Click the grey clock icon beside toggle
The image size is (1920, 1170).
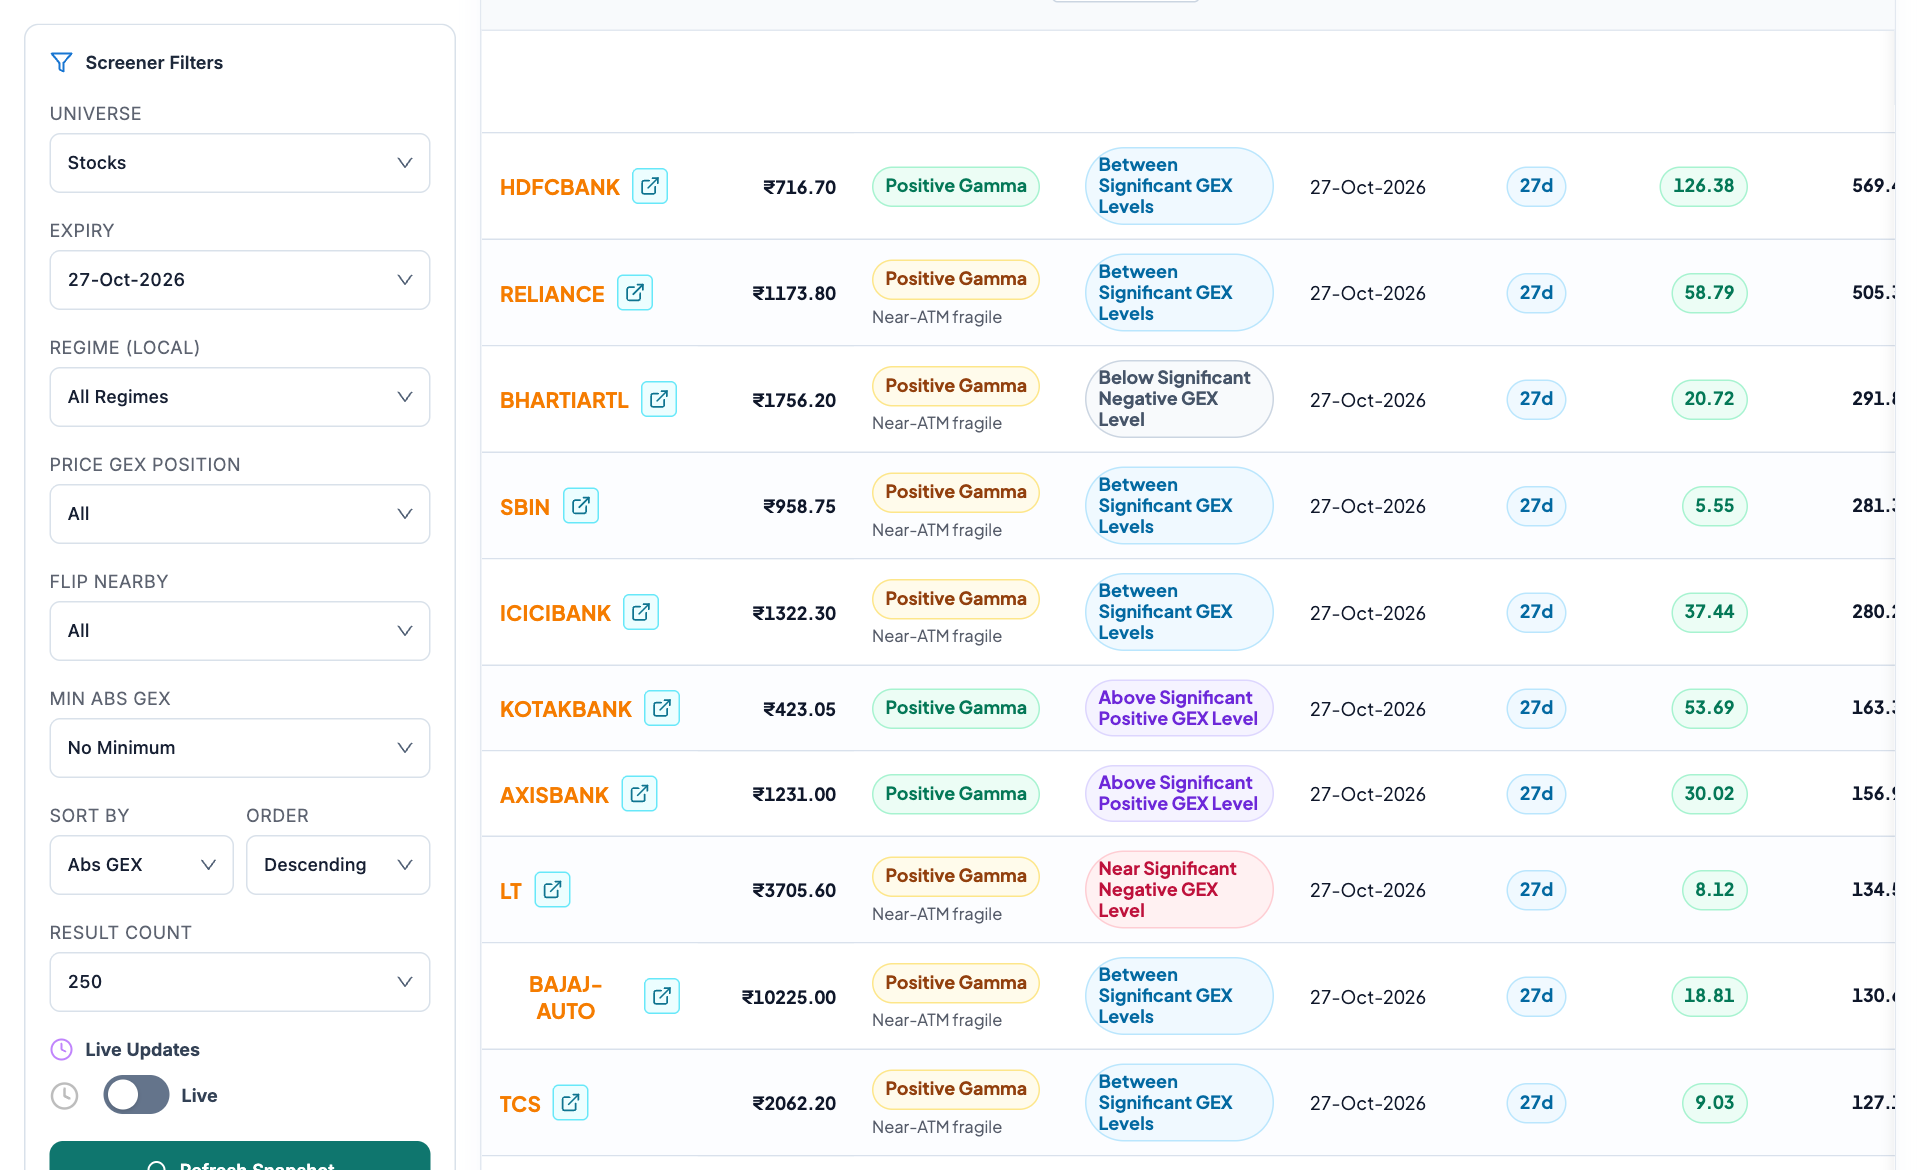click(x=64, y=1096)
